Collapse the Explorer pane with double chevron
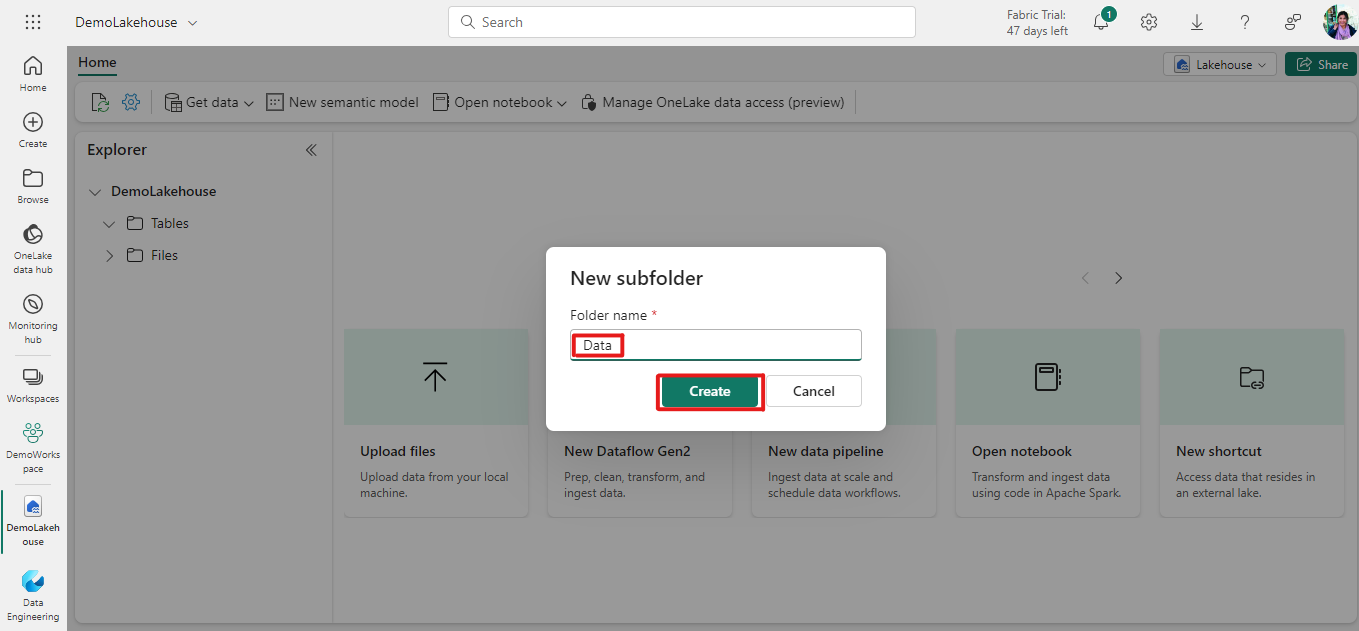1359x631 pixels. click(311, 150)
